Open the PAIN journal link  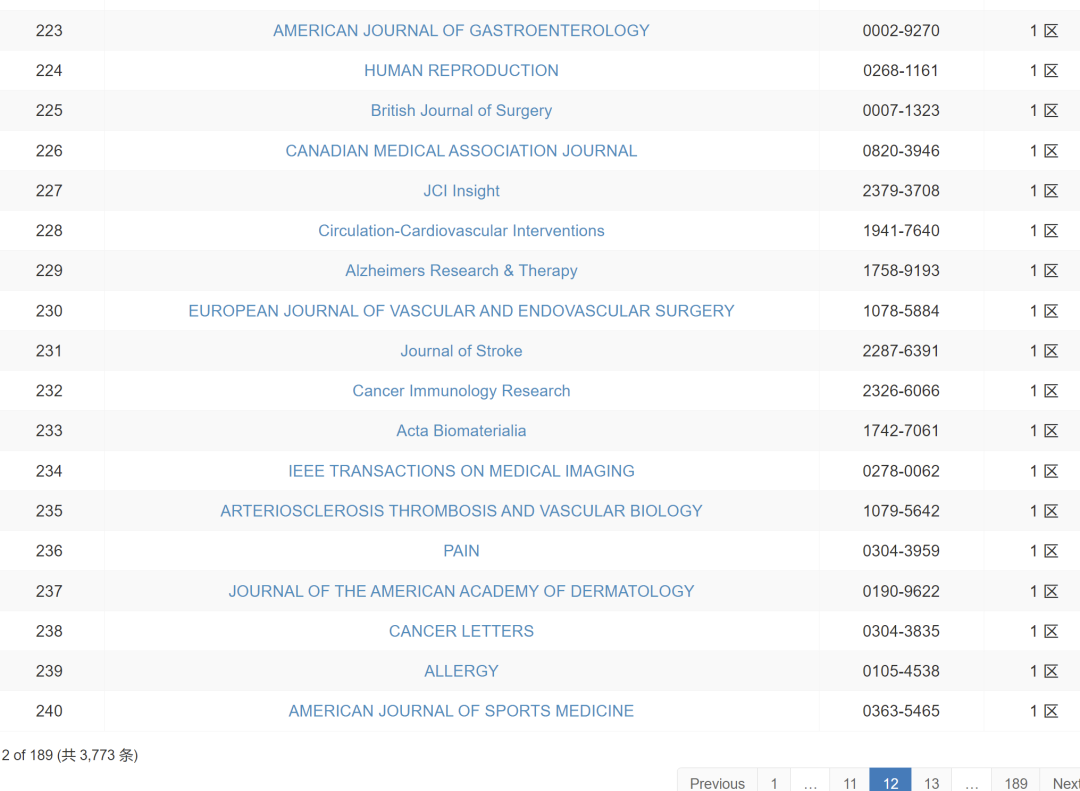click(x=461, y=551)
